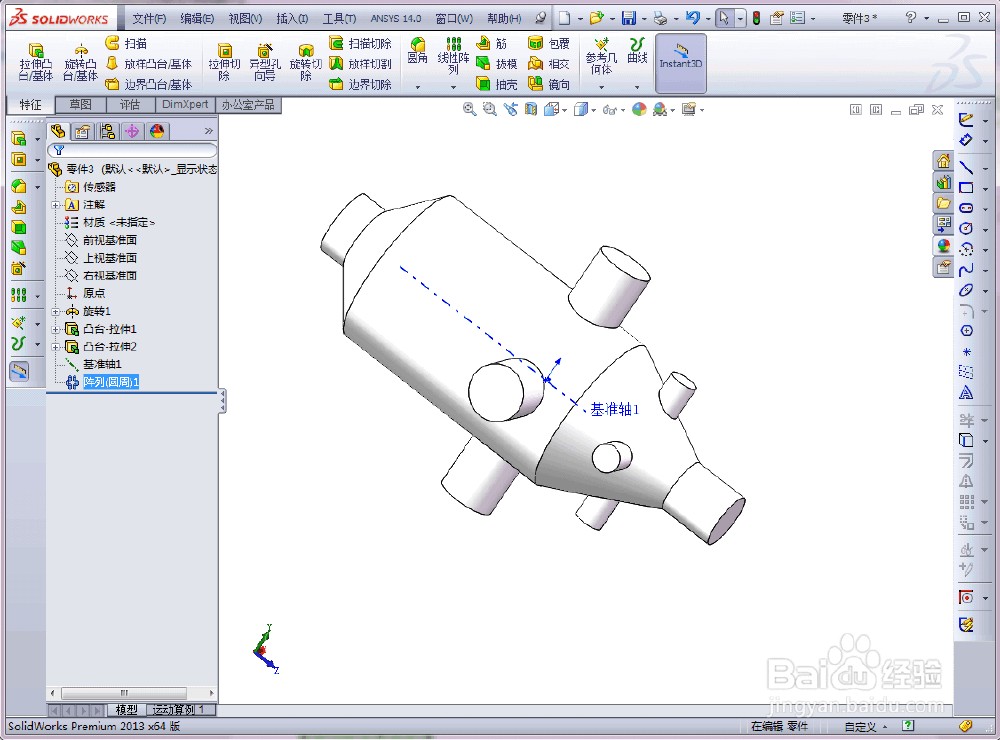
Task: Switch to the 草图 sketch tab
Action: (80, 105)
